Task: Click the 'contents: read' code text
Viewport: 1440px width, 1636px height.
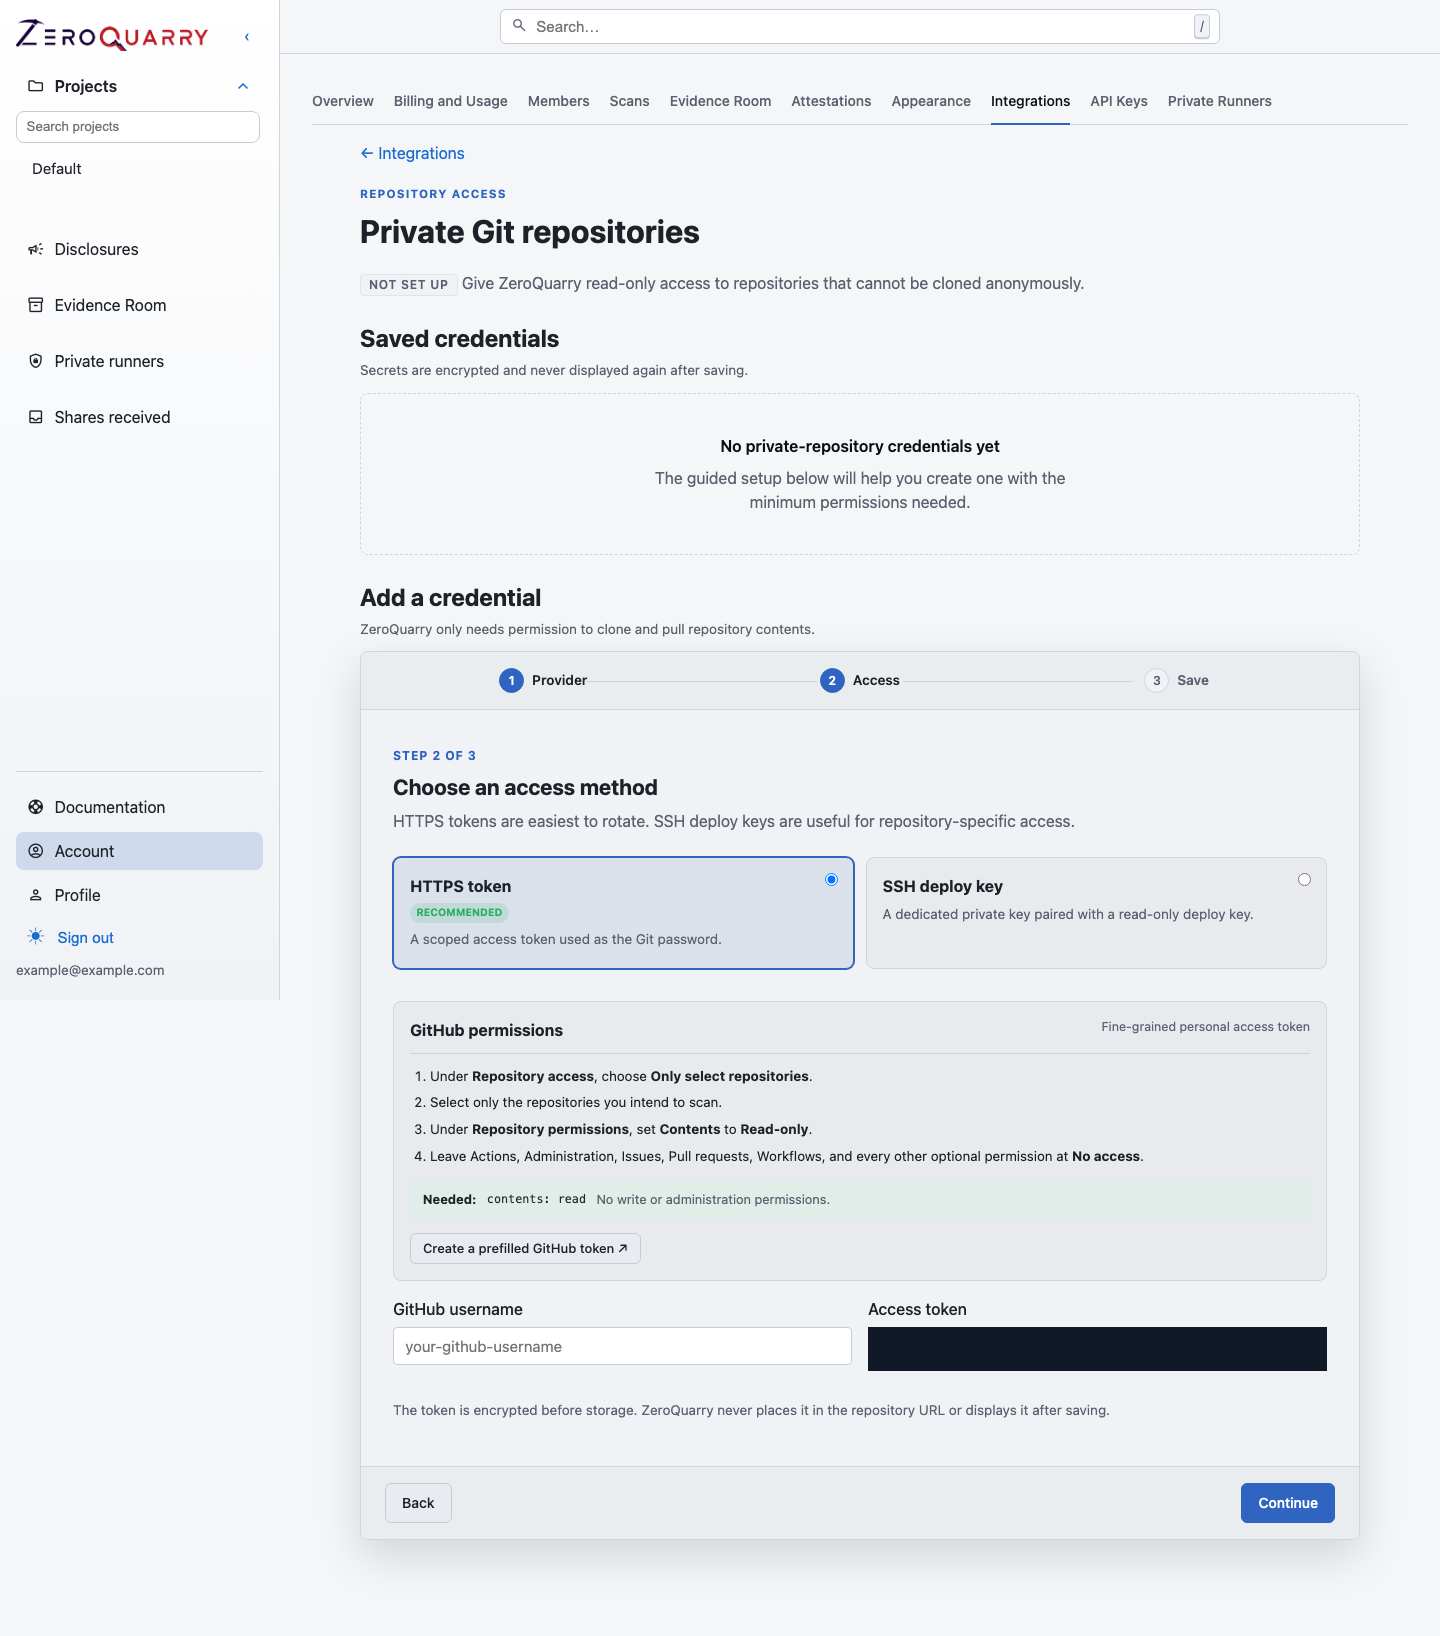Action: point(536,1199)
